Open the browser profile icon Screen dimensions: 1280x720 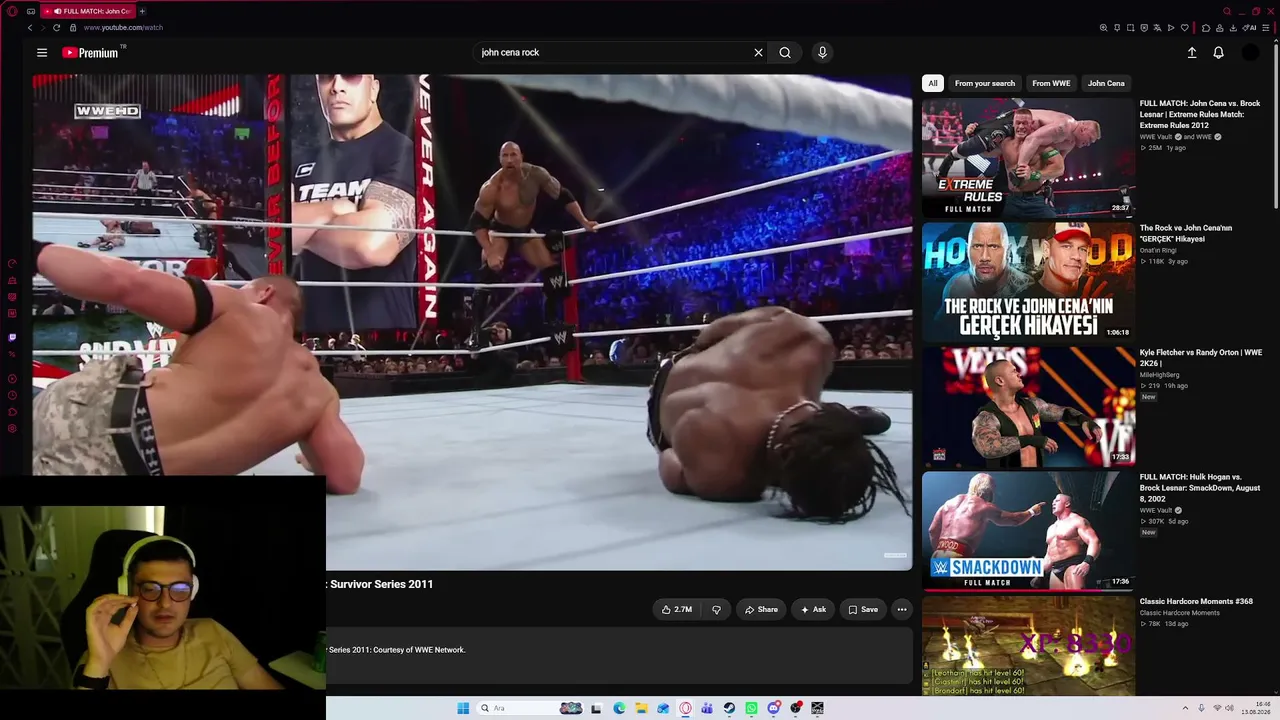(1220, 28)
